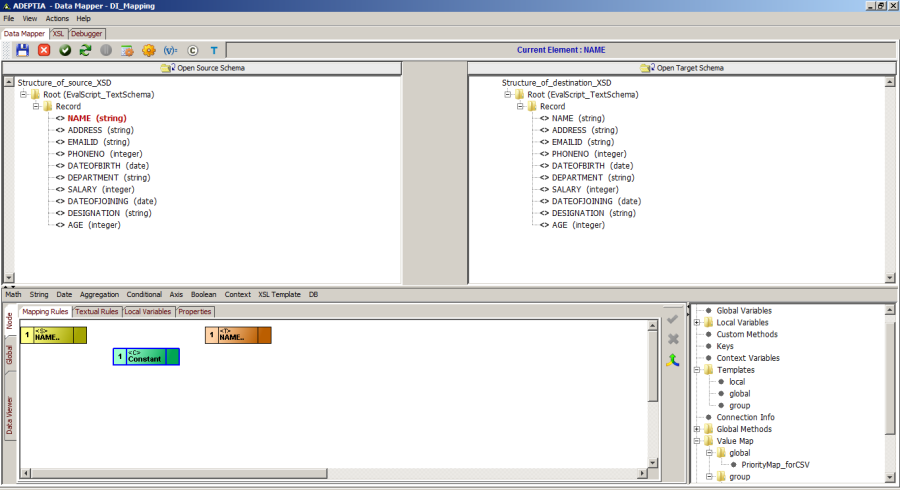Click the Open Target Schema button
900x490 pixels.
click(684, 68)
